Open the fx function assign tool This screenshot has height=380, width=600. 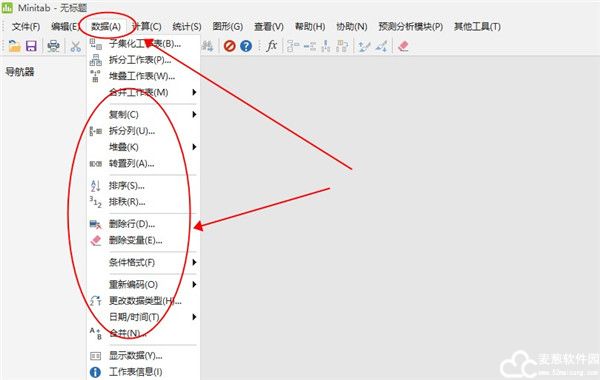[271, 46]
